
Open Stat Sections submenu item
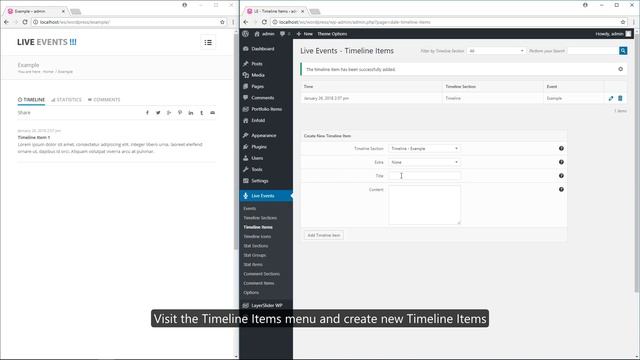pos(256,246)
